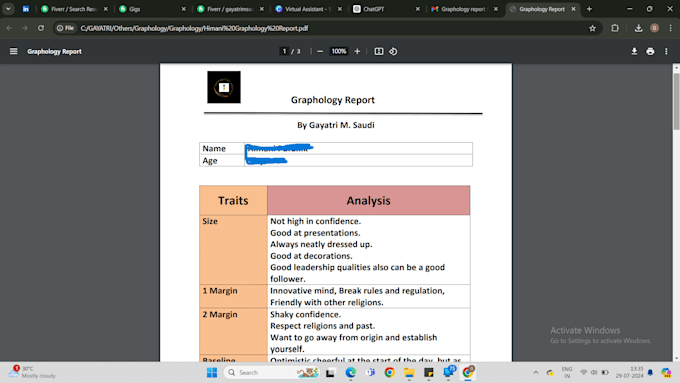Viewport: 680px width, 383px height.
Task: View site info via the File chip
Action: click(x=65, y=28)
